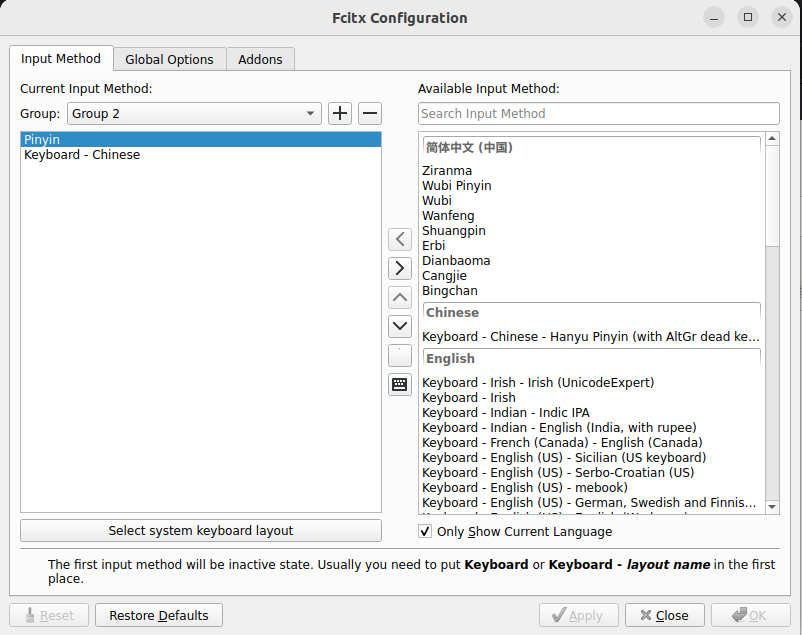Click the right arrow to remove input method
The height and width of the screenshot is (635, 802).
pos(400,268)
